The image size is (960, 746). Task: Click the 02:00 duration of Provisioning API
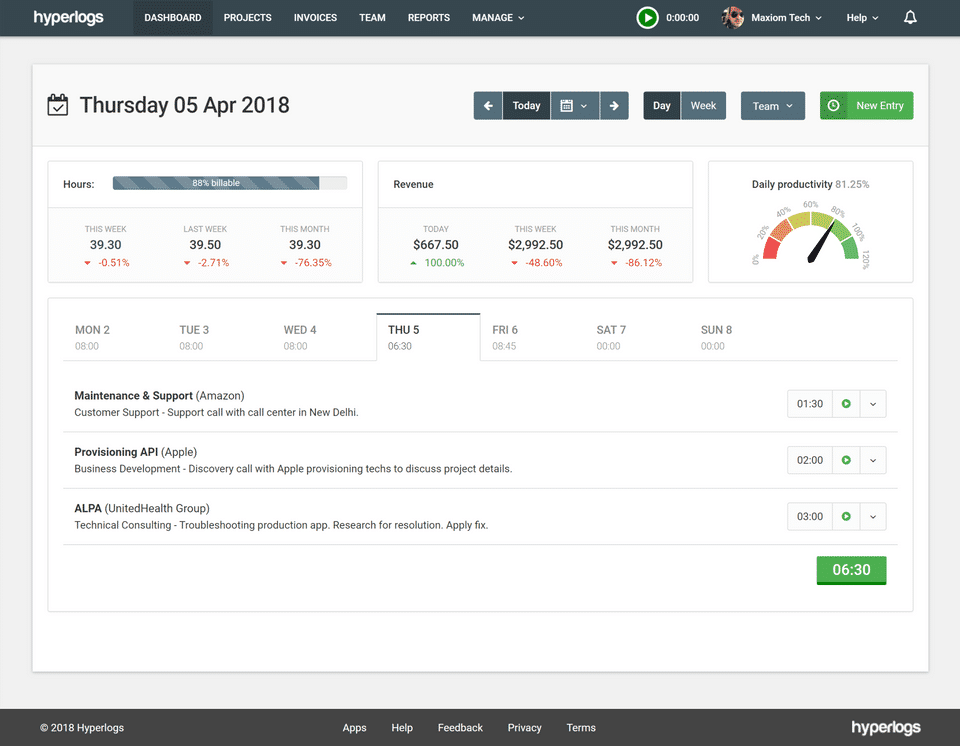[x=809, y=460]
